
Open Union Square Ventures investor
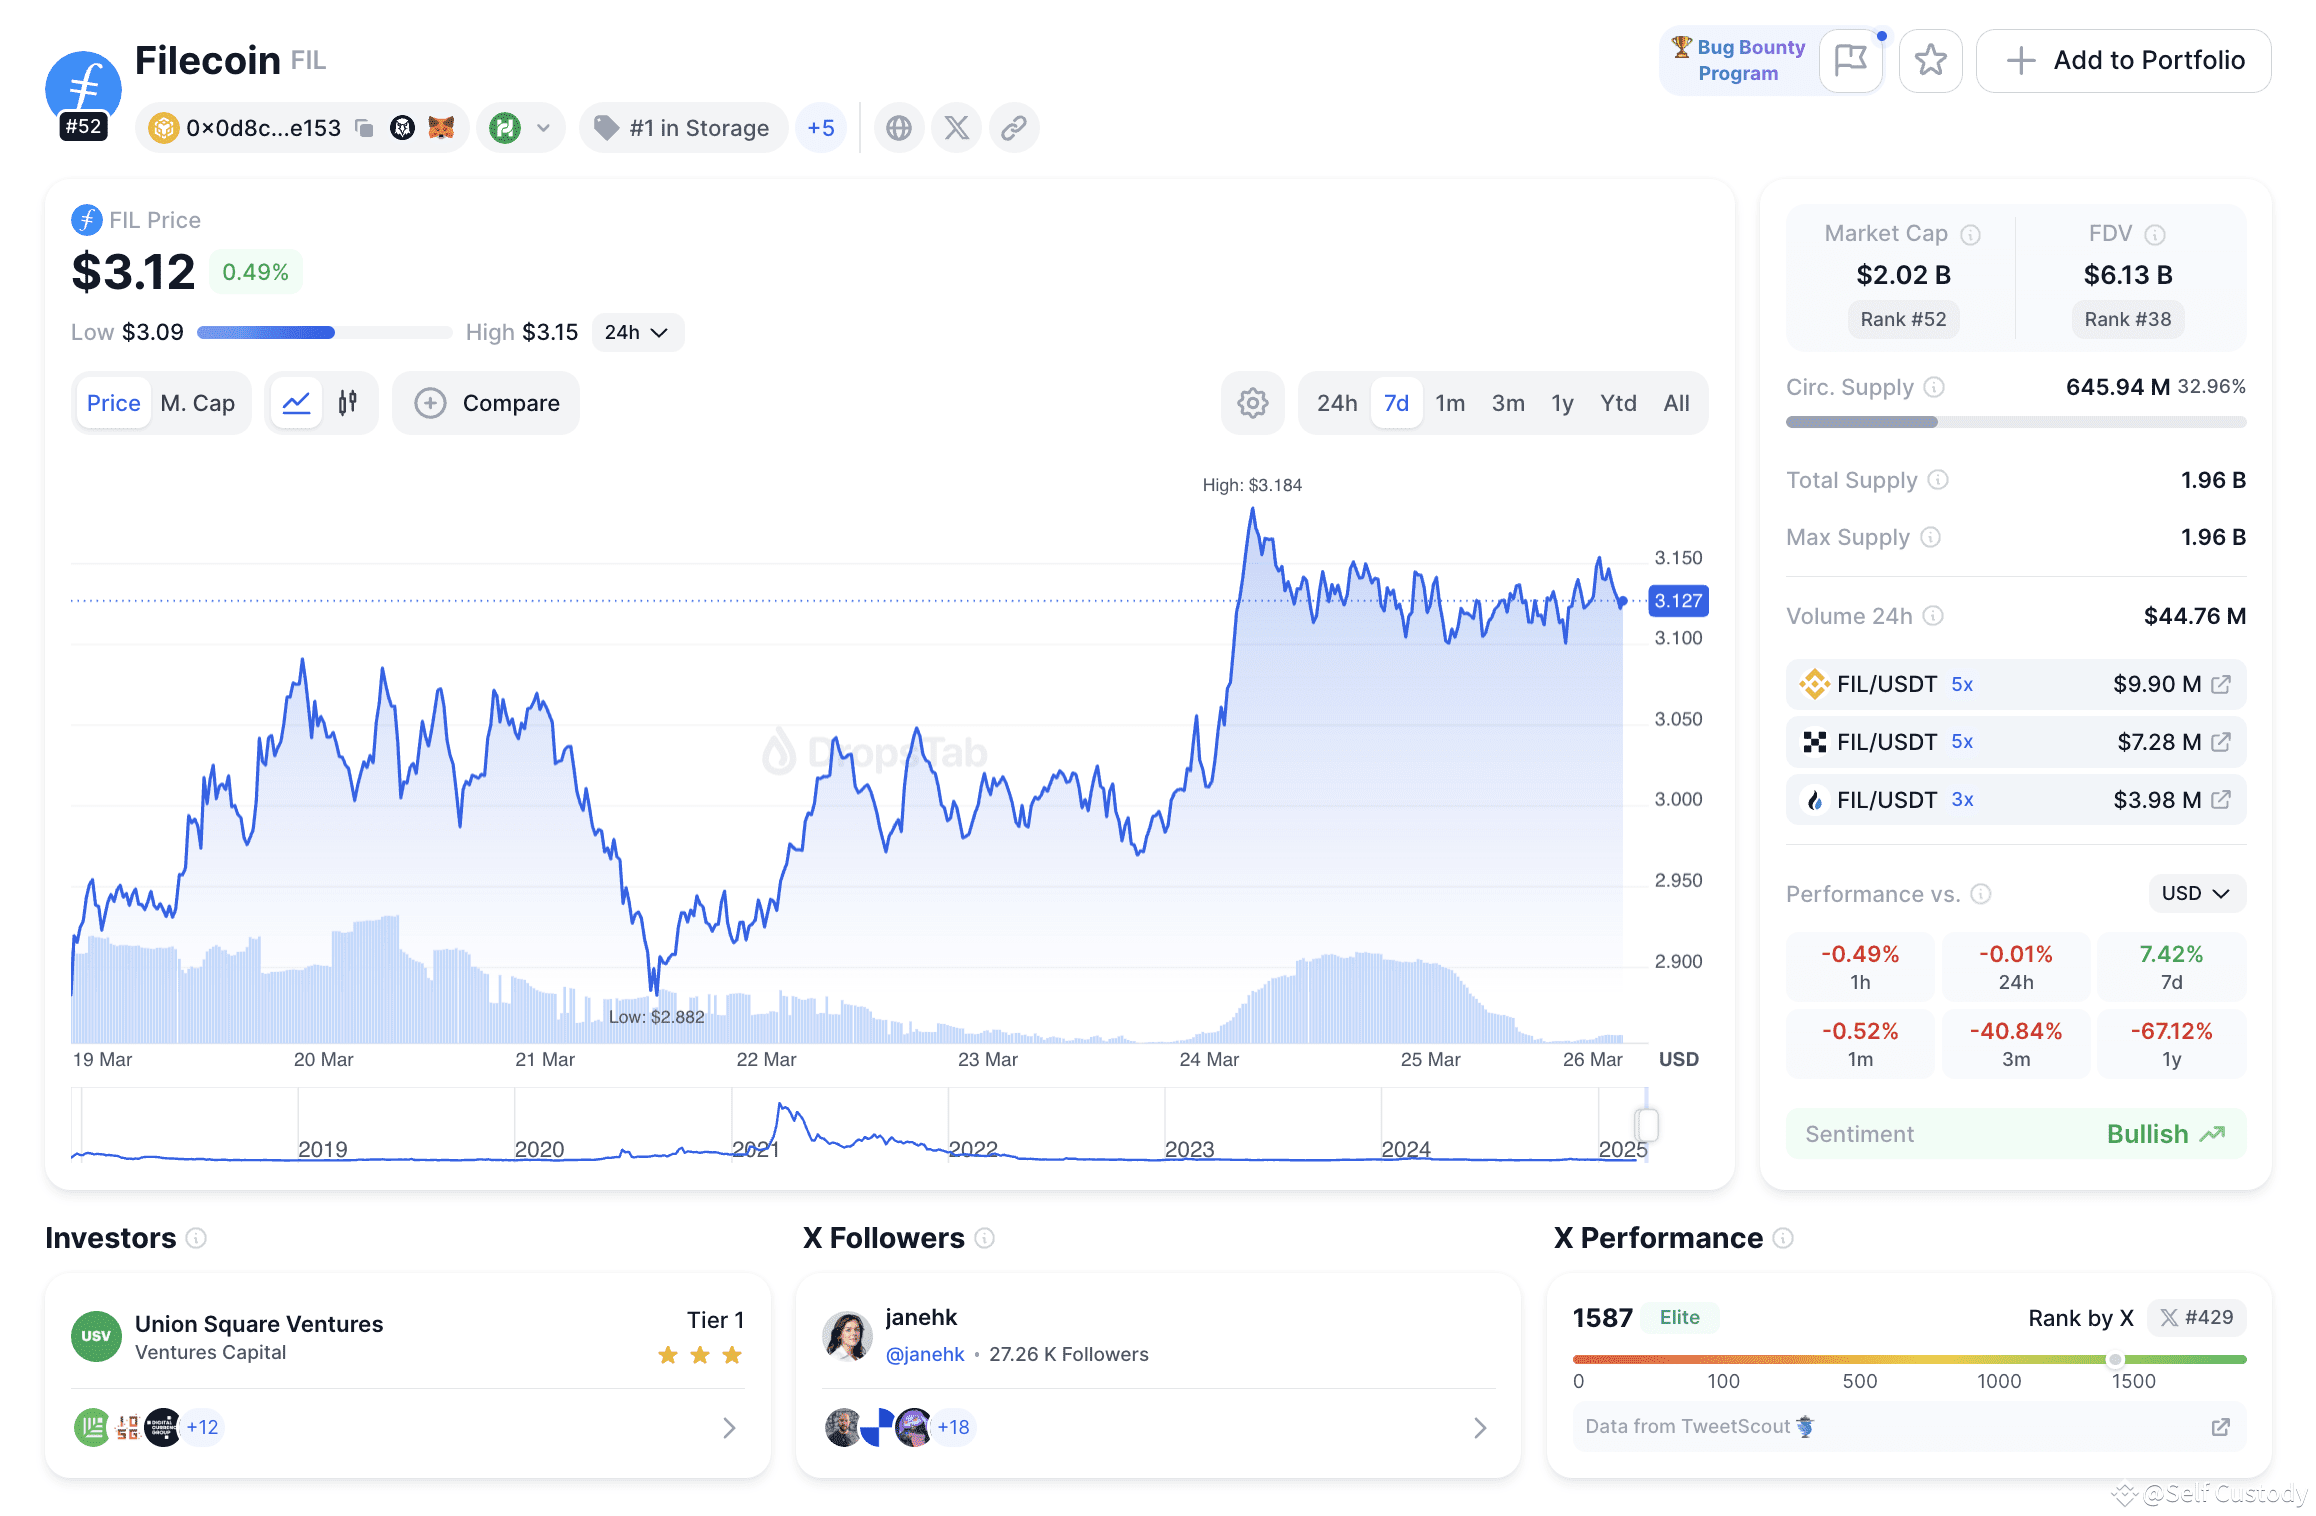click(259, 1324)
